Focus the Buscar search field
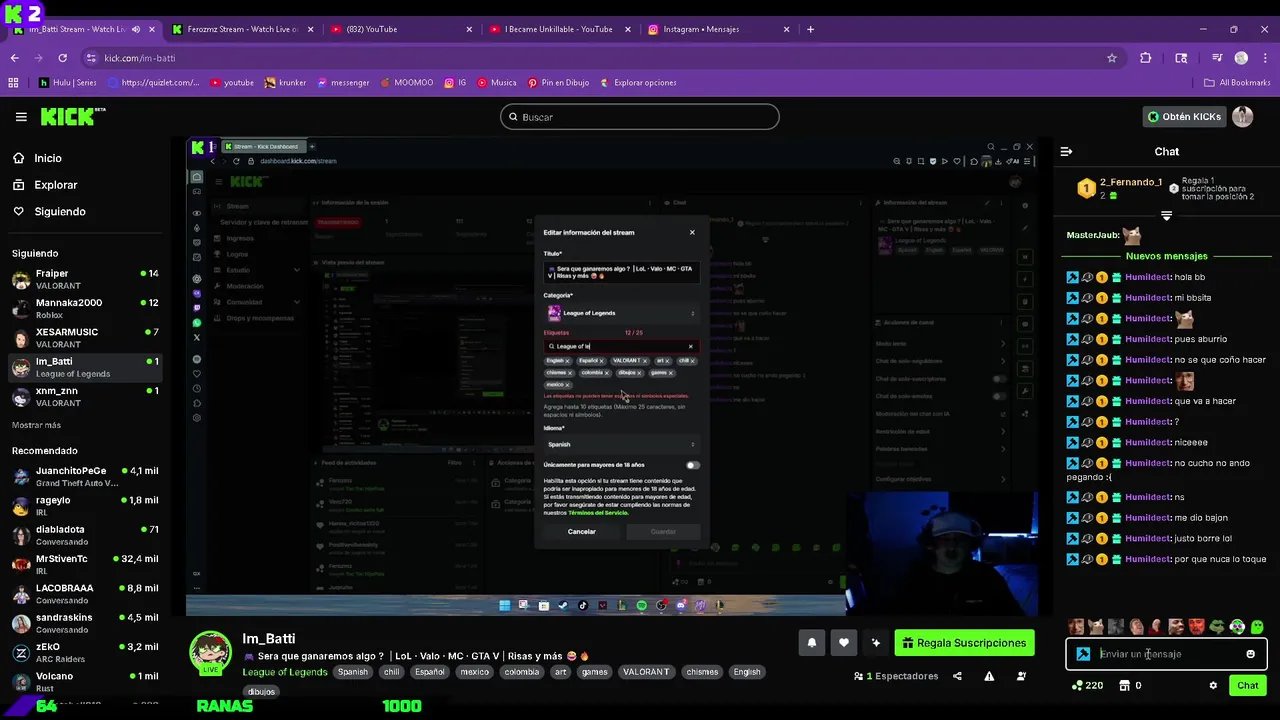1280x720 pixels. click(640, 117)
